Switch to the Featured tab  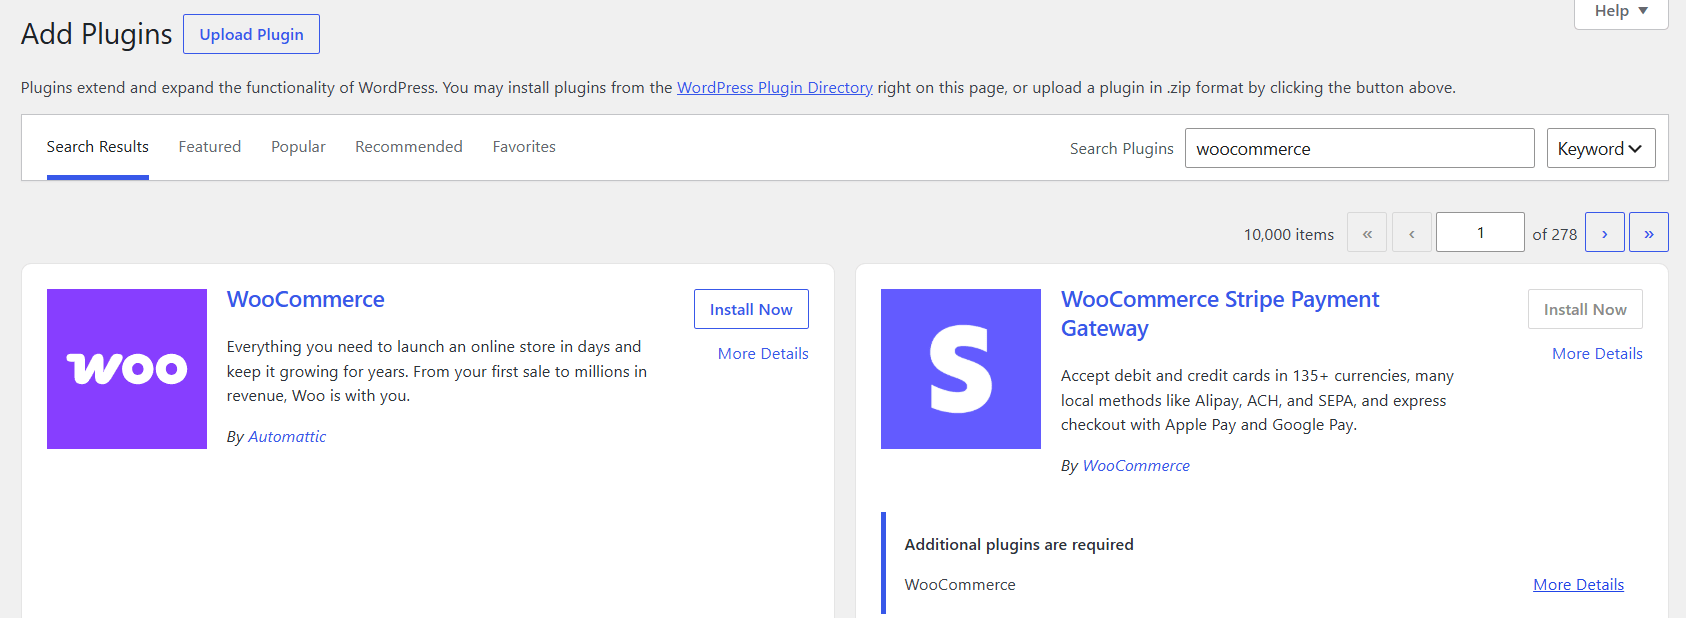210,147
